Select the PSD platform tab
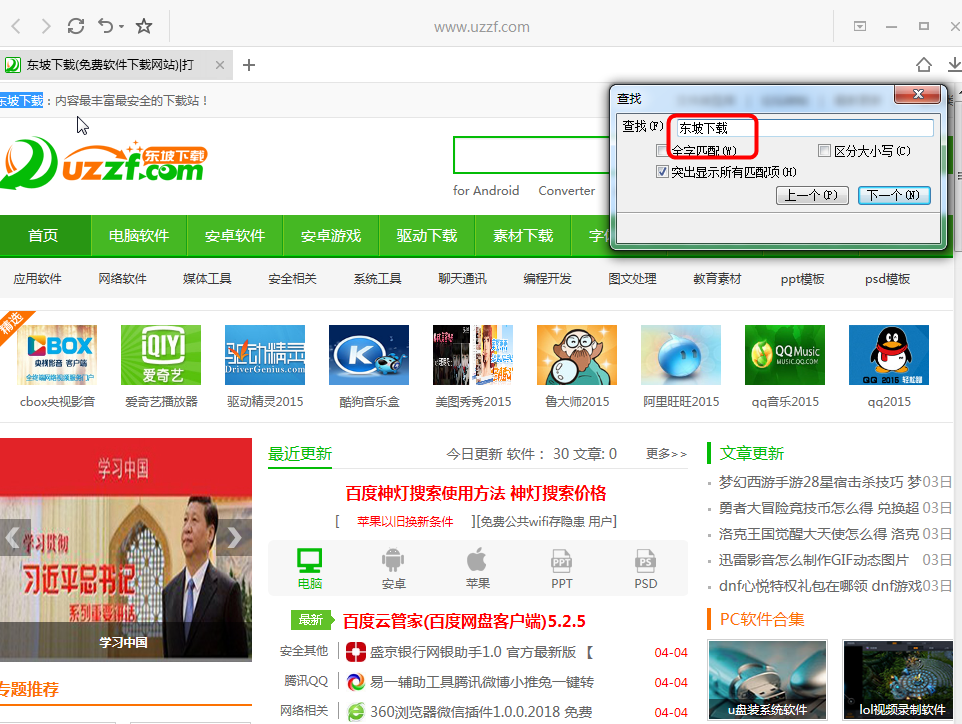962x724 pixels. 645,569
